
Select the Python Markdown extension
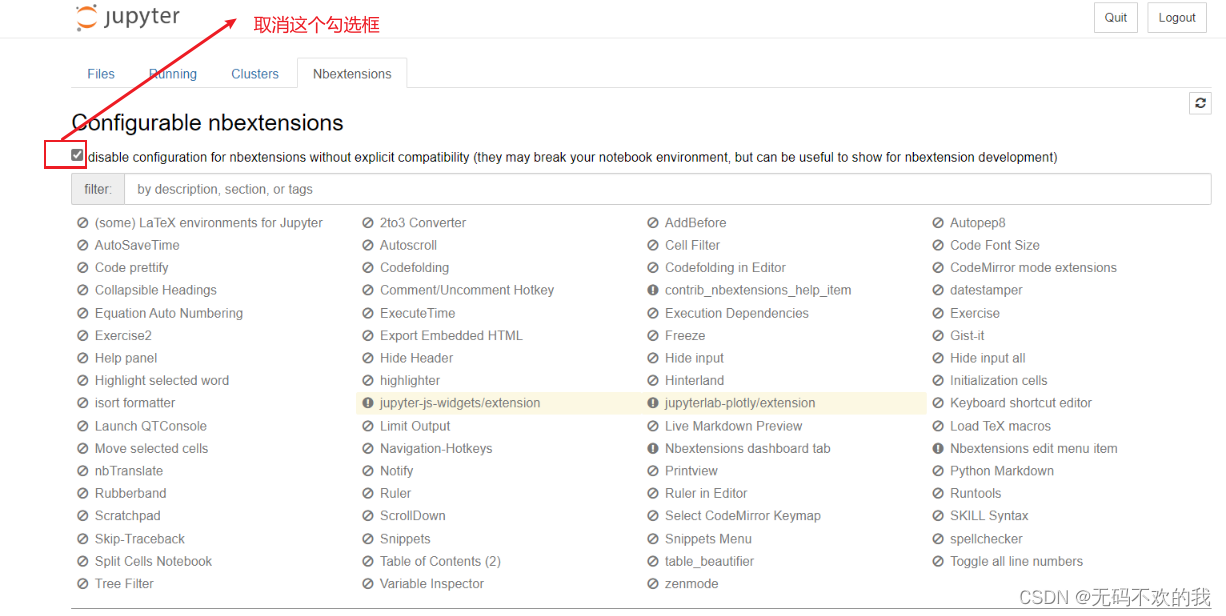1002,471
